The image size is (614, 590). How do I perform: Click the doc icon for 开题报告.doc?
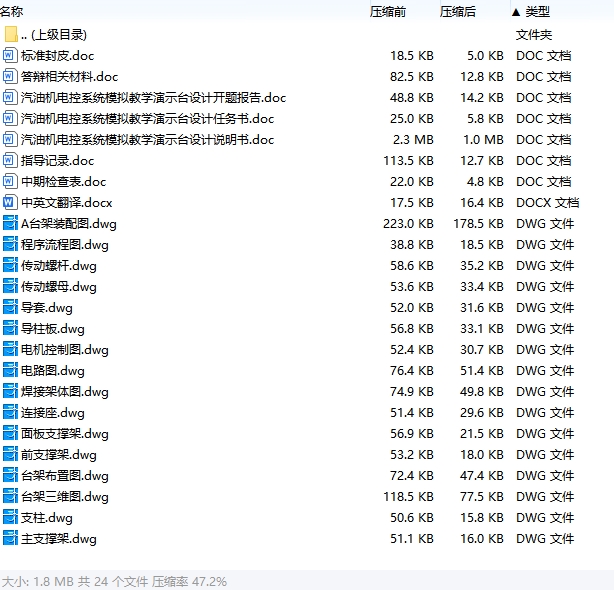point(10,97)
